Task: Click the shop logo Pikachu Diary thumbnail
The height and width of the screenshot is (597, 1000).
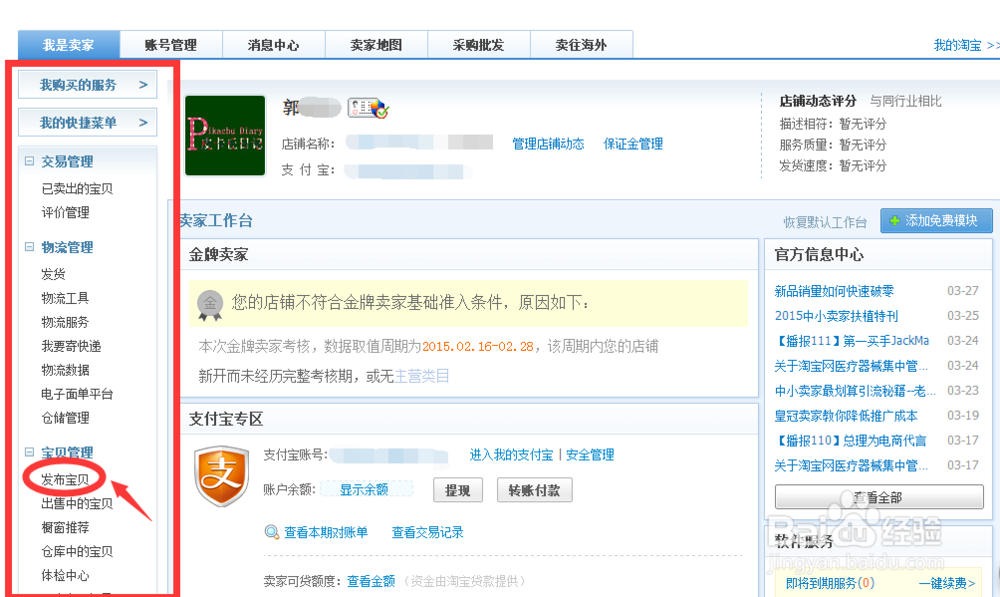Action: click(x=225, y=135)
